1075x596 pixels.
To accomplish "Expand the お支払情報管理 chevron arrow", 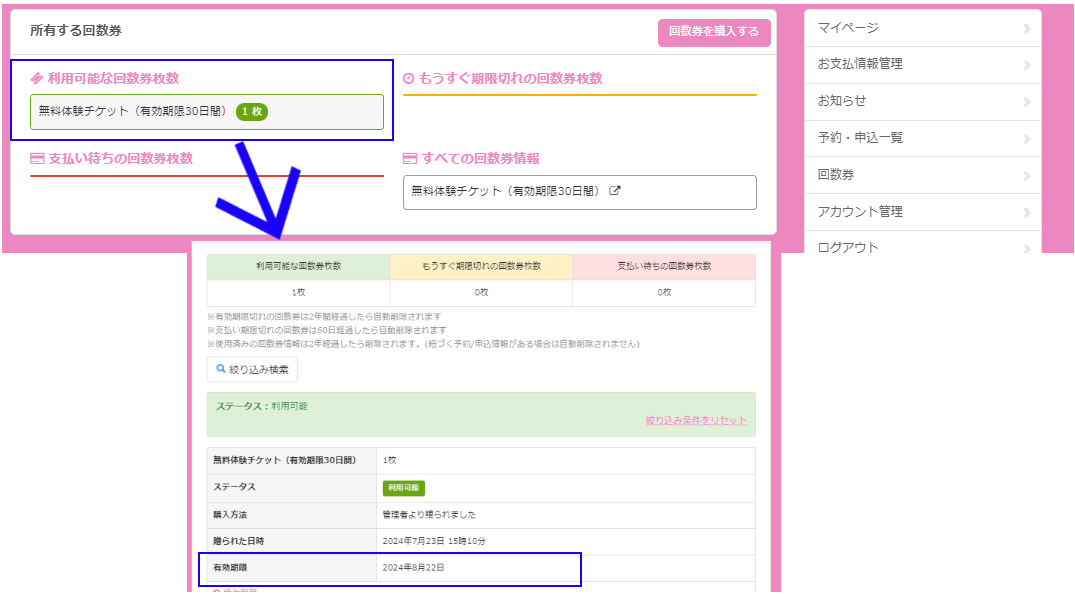I will pos(1027,65).
